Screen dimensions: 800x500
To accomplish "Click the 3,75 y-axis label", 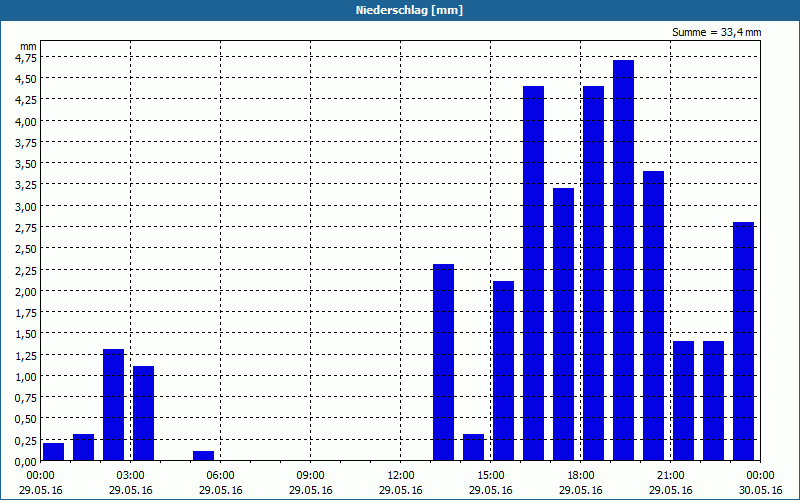I will (x=26, y=143).
